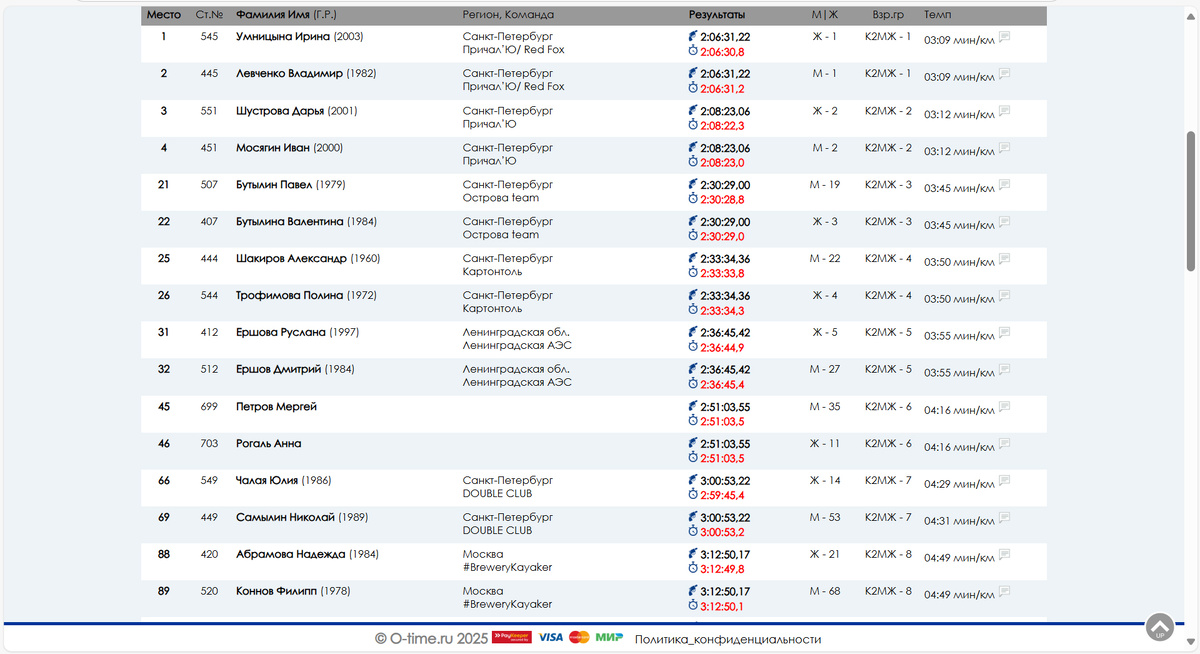1200x654 pixels.
Task: Click the Результаты column header
Action: [x=717, y=15]
